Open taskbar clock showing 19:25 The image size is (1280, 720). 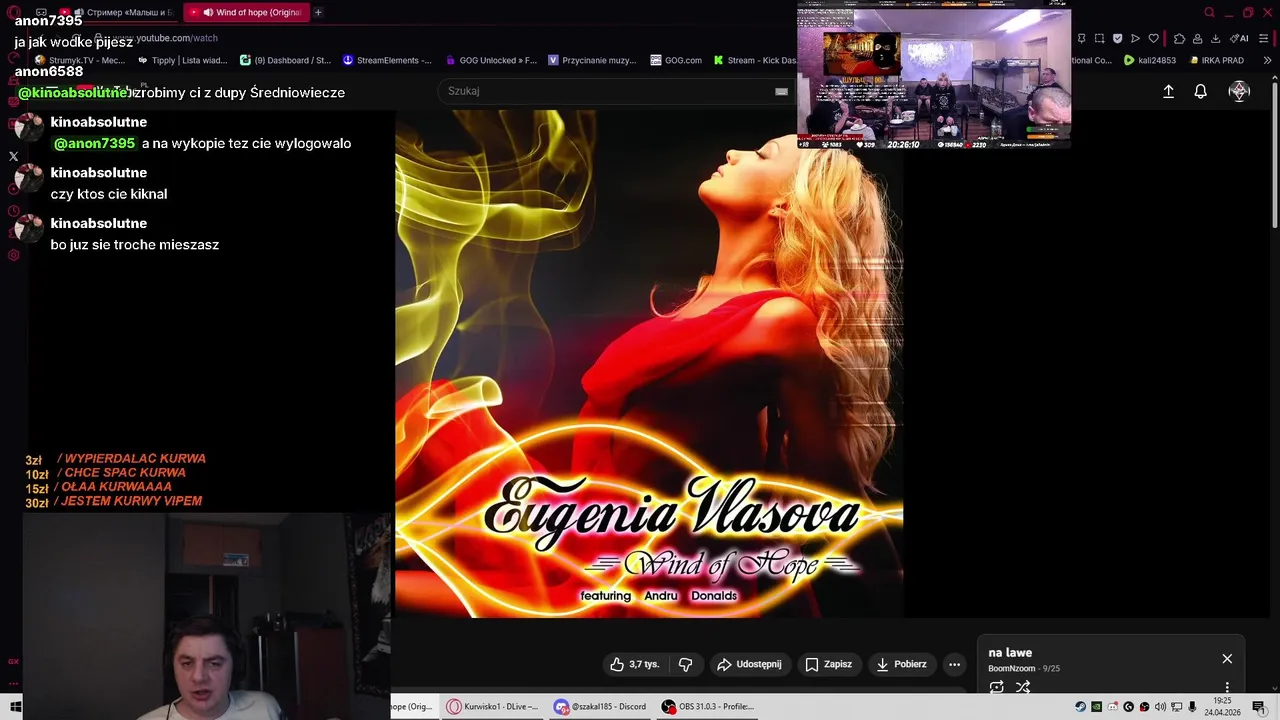pos(1222,707)
